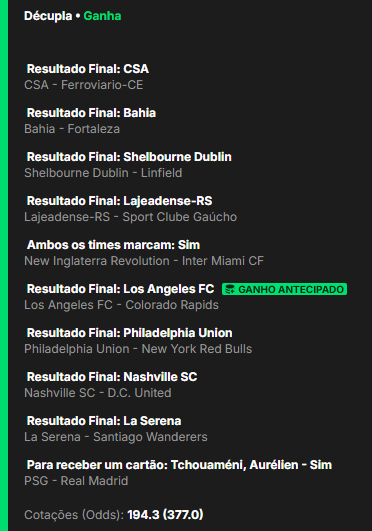
Task: Select Resultado Final: Nashville SC
Action: [x=112, y=377]
